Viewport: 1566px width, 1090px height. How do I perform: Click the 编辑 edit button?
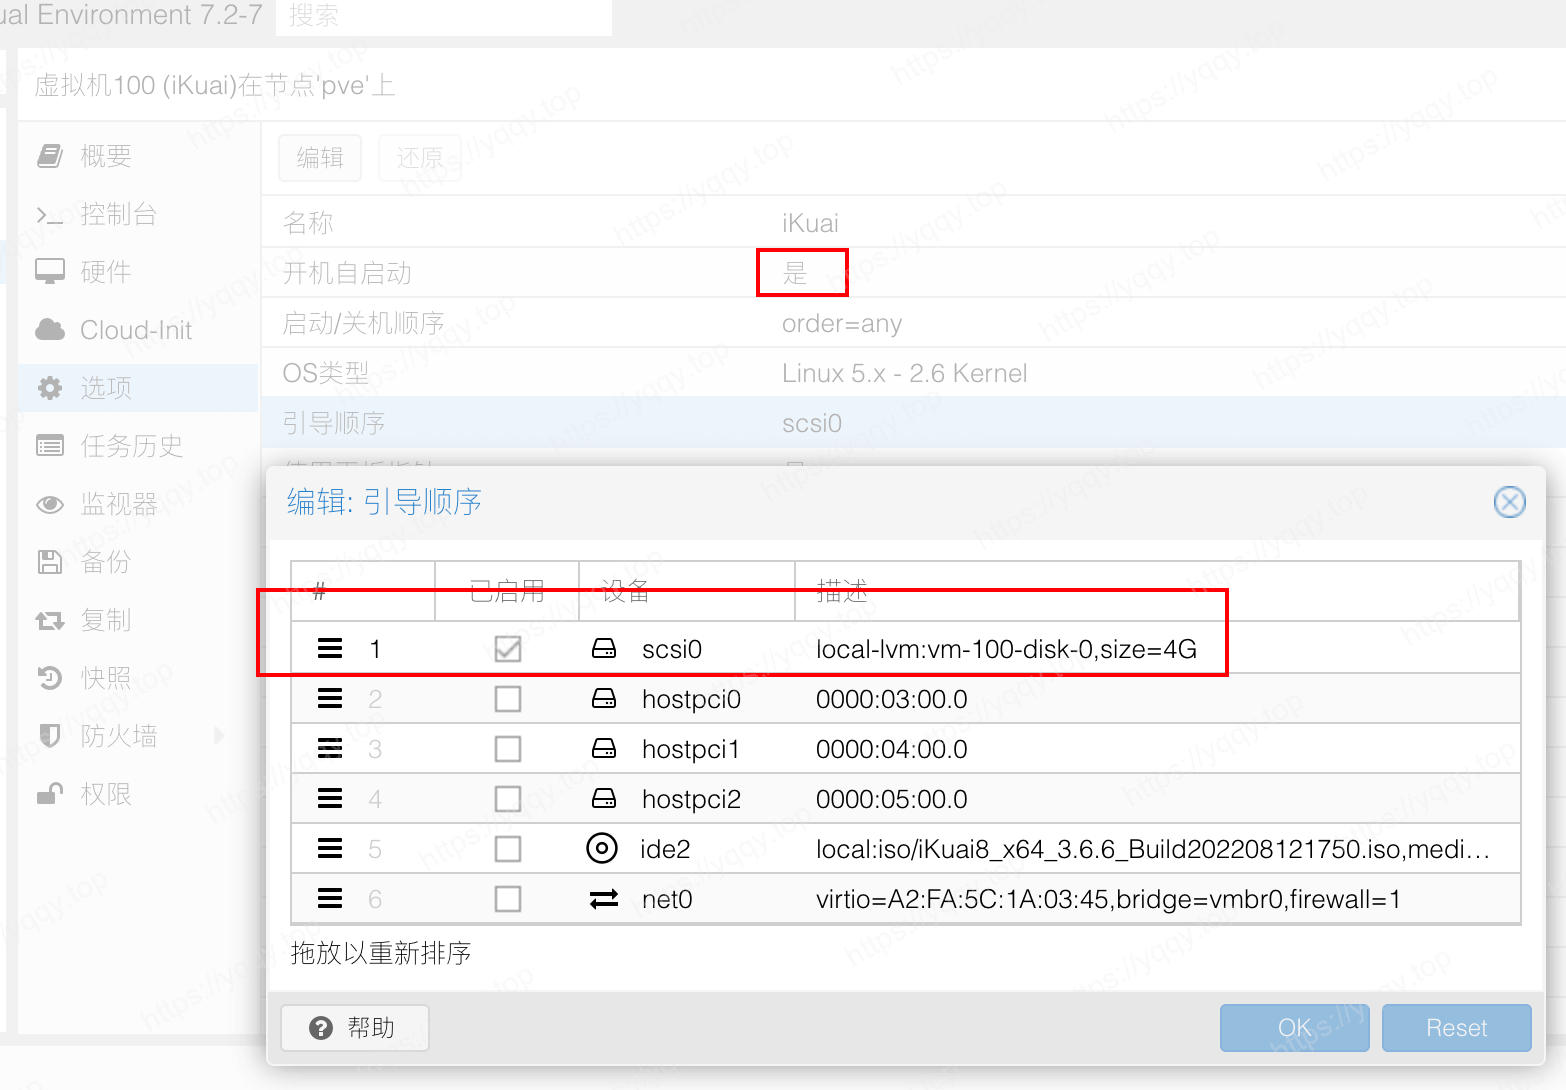320,158
